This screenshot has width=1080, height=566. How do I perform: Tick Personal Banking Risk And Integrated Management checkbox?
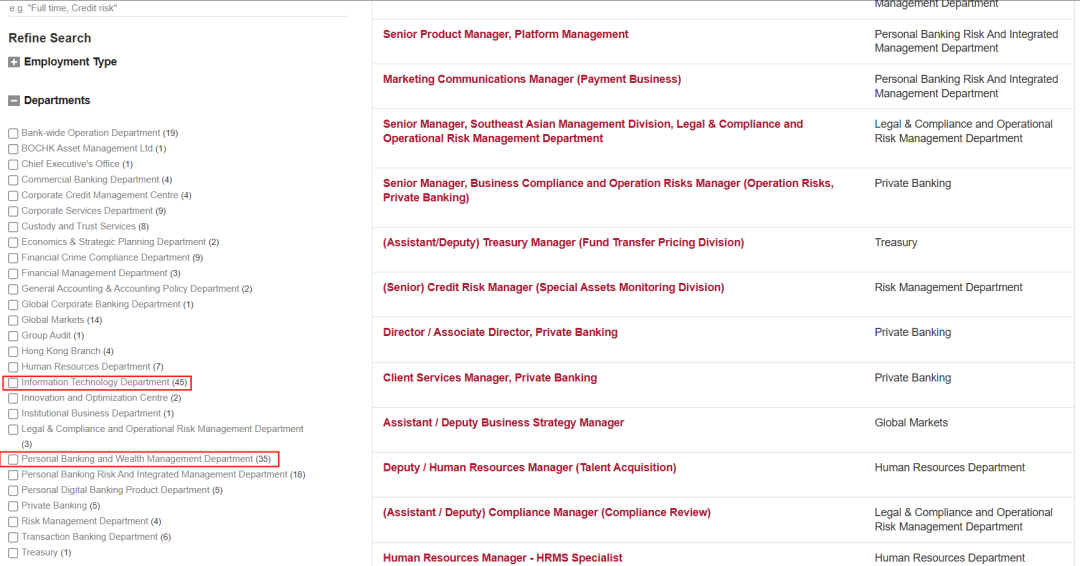(13, 475)
